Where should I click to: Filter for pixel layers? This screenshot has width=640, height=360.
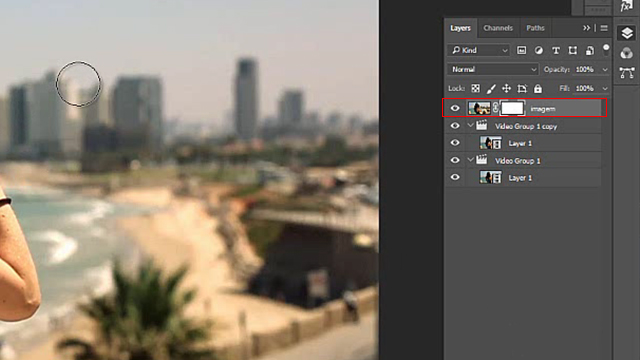(x=522, y=50)
